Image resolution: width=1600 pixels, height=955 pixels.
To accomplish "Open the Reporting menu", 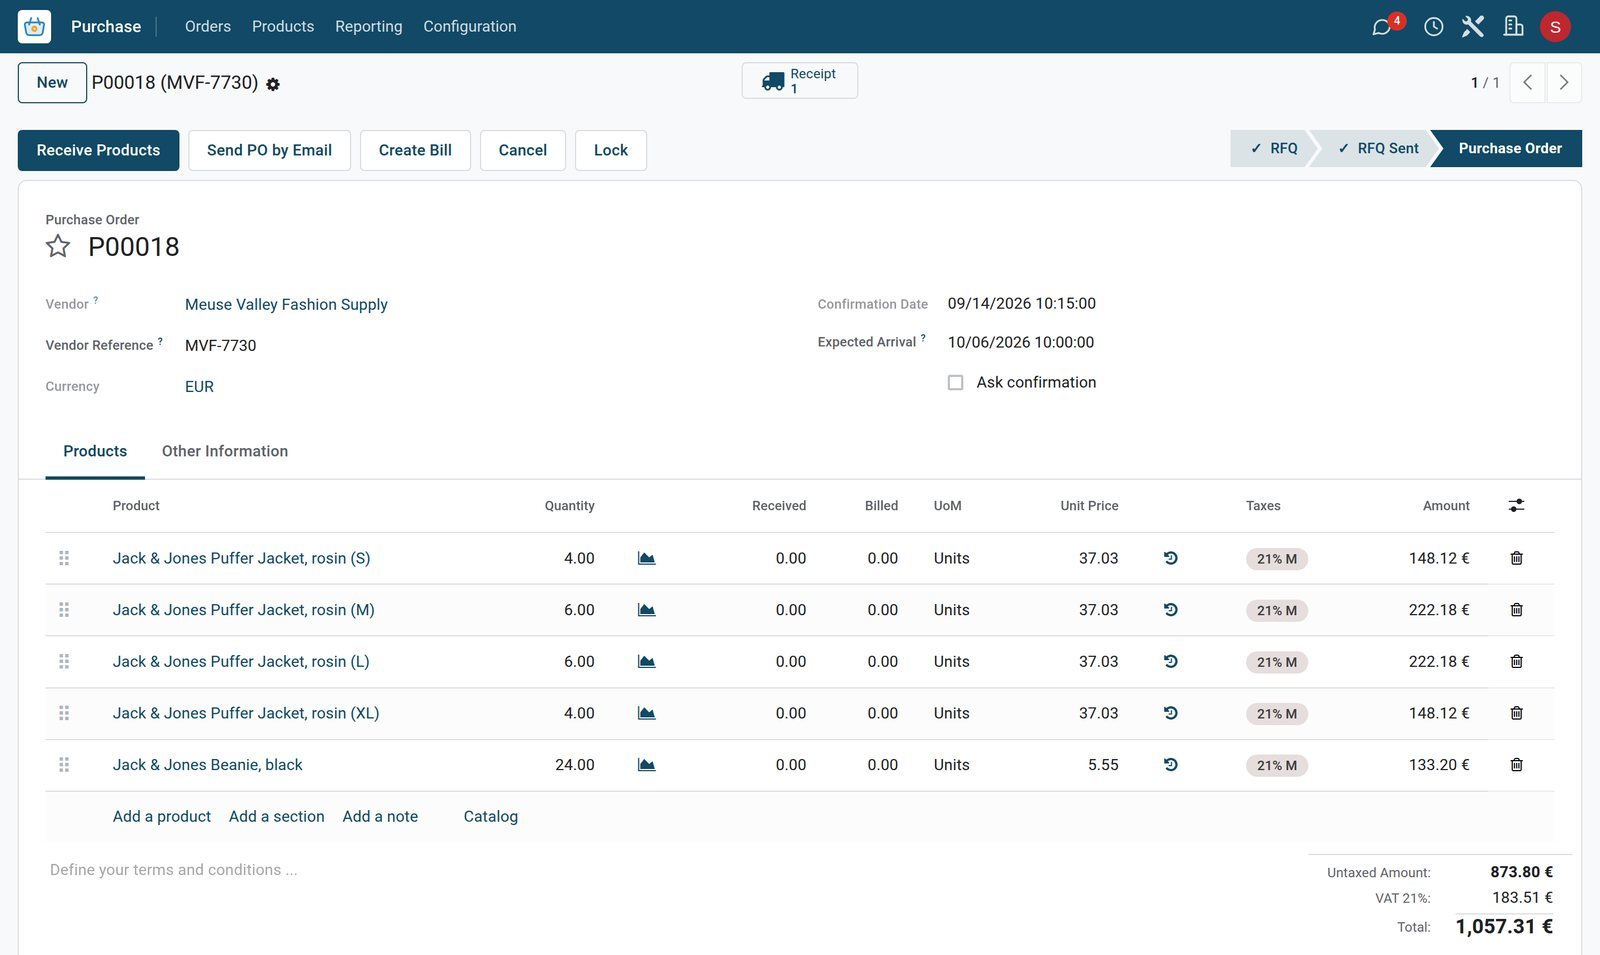I will (x=369, y=27).
